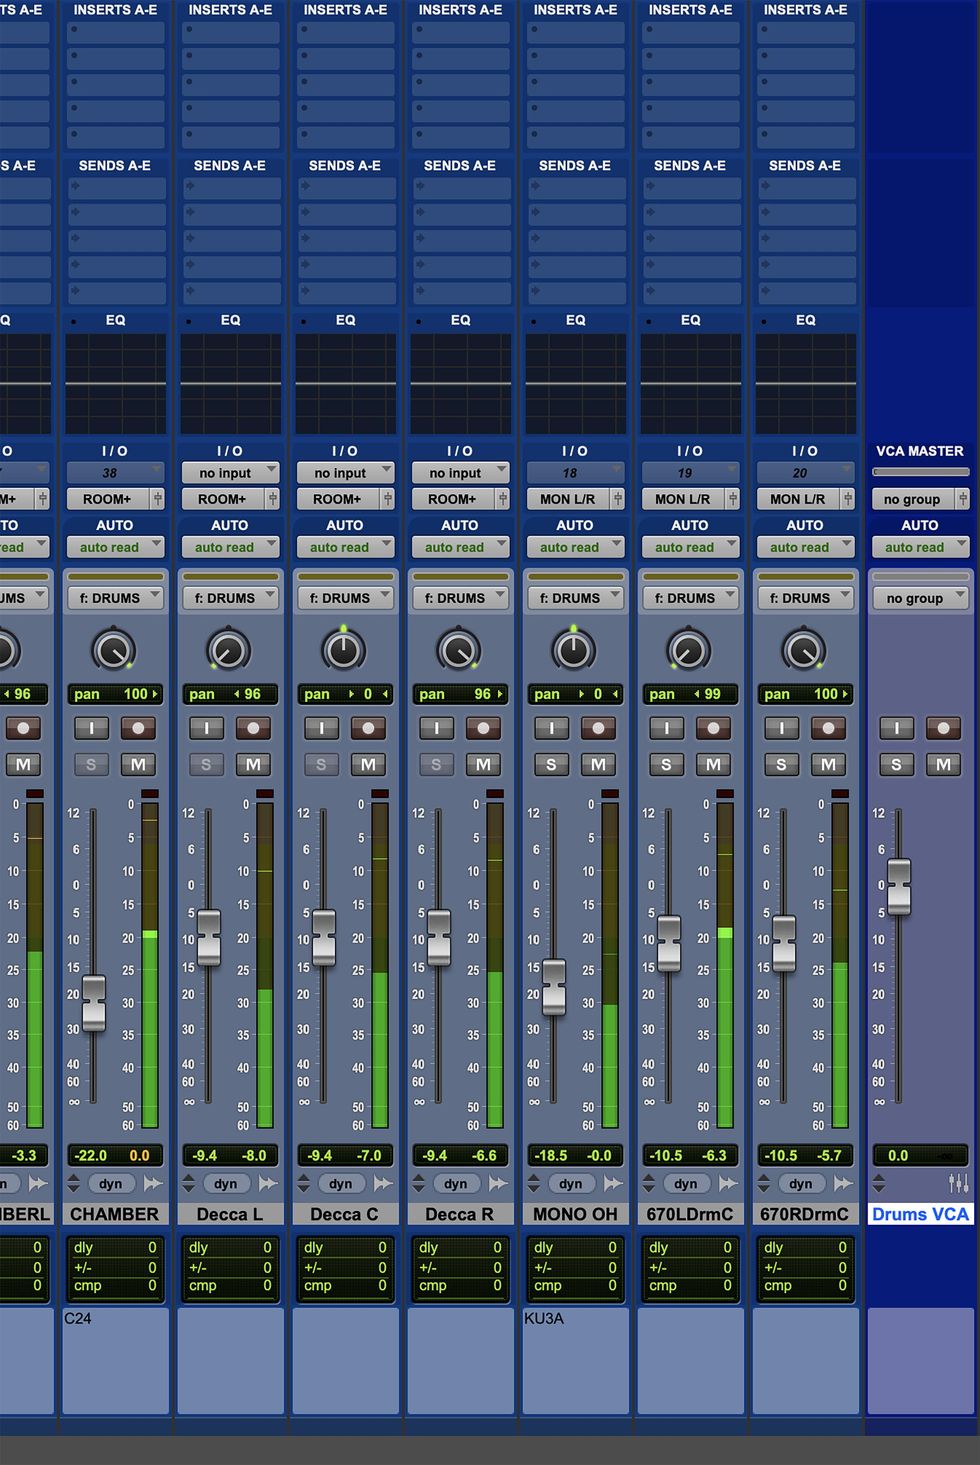Arm record on the MONO OH track
This screenshot has width=980, height=1465.
click(x=598, y=728)
